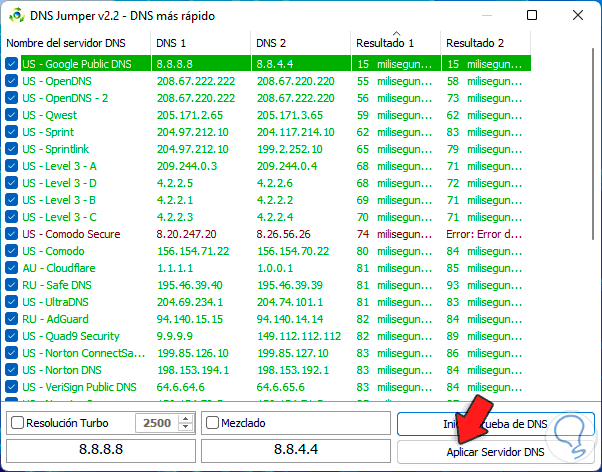The image size is (602, 472).
Task: Click the 149.112.112.112 DNS 2 cell
Action: point(299,336)
